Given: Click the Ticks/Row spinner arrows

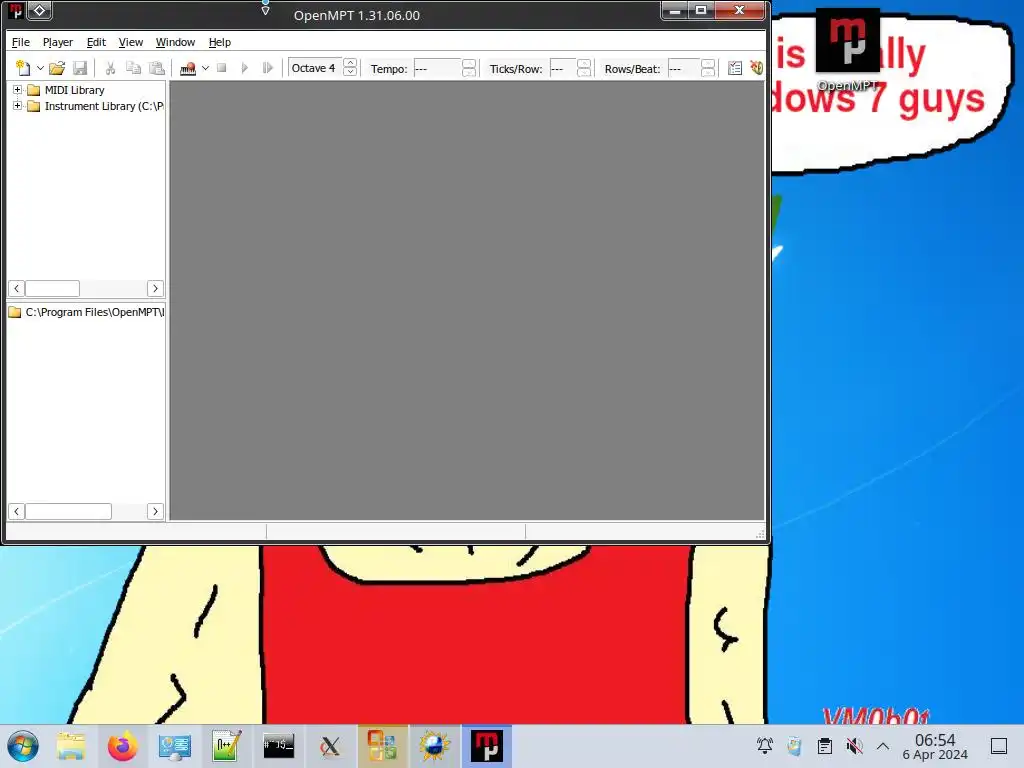Looking at the screenshot, I should tap(584, 69).
